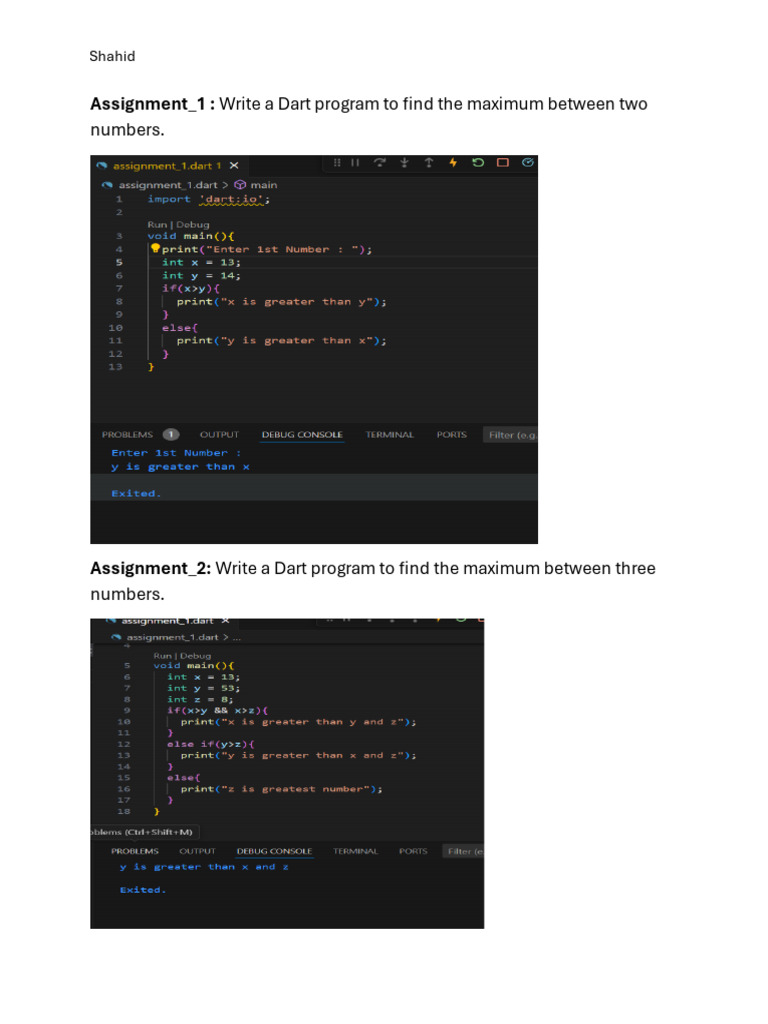Viewport: 768px width, 1024px height.
Task: Grab the debug toolbar drag handle
Action: [x=337, y=163]
